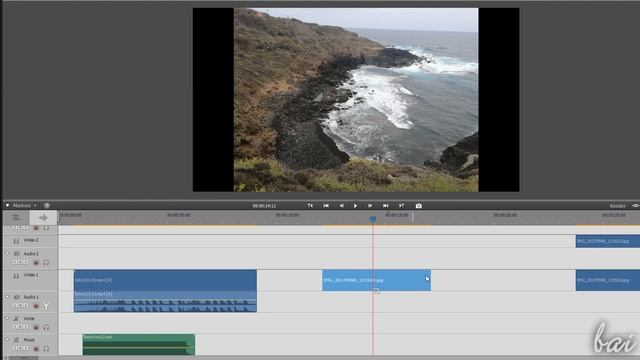Open the track options sliders icon

click(x=16, y=218)
